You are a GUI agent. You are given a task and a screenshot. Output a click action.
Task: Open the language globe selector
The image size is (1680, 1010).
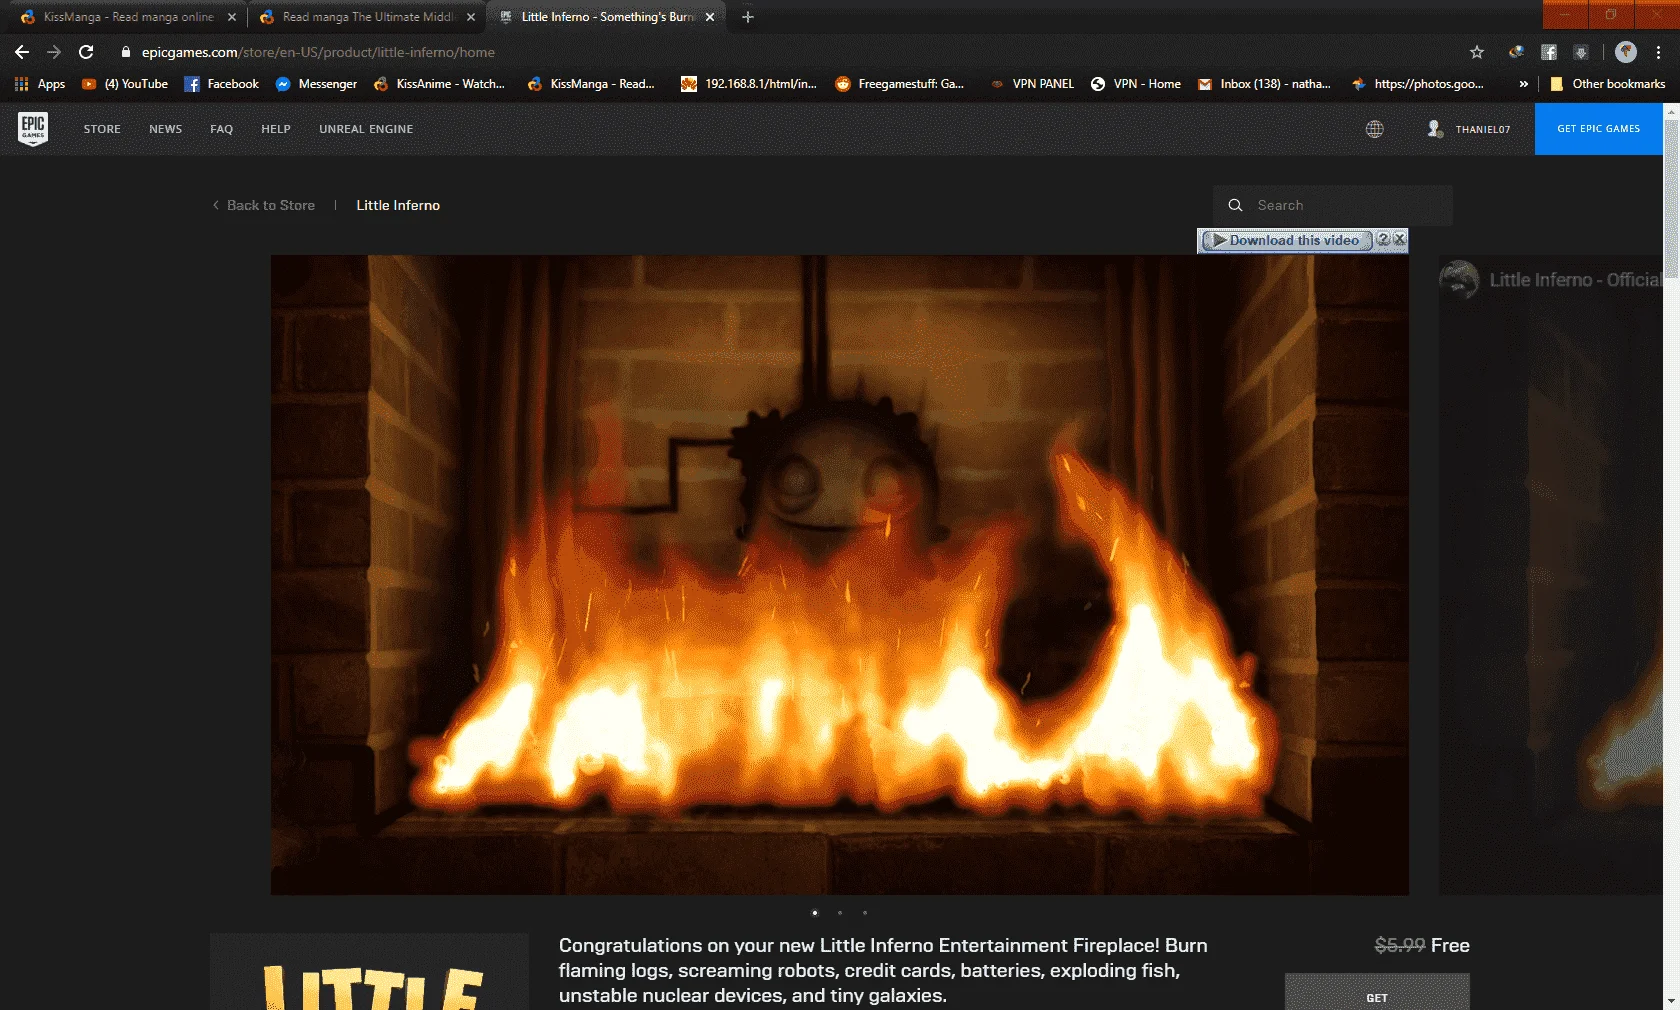pyautogui.click(x=1375, y=129)
